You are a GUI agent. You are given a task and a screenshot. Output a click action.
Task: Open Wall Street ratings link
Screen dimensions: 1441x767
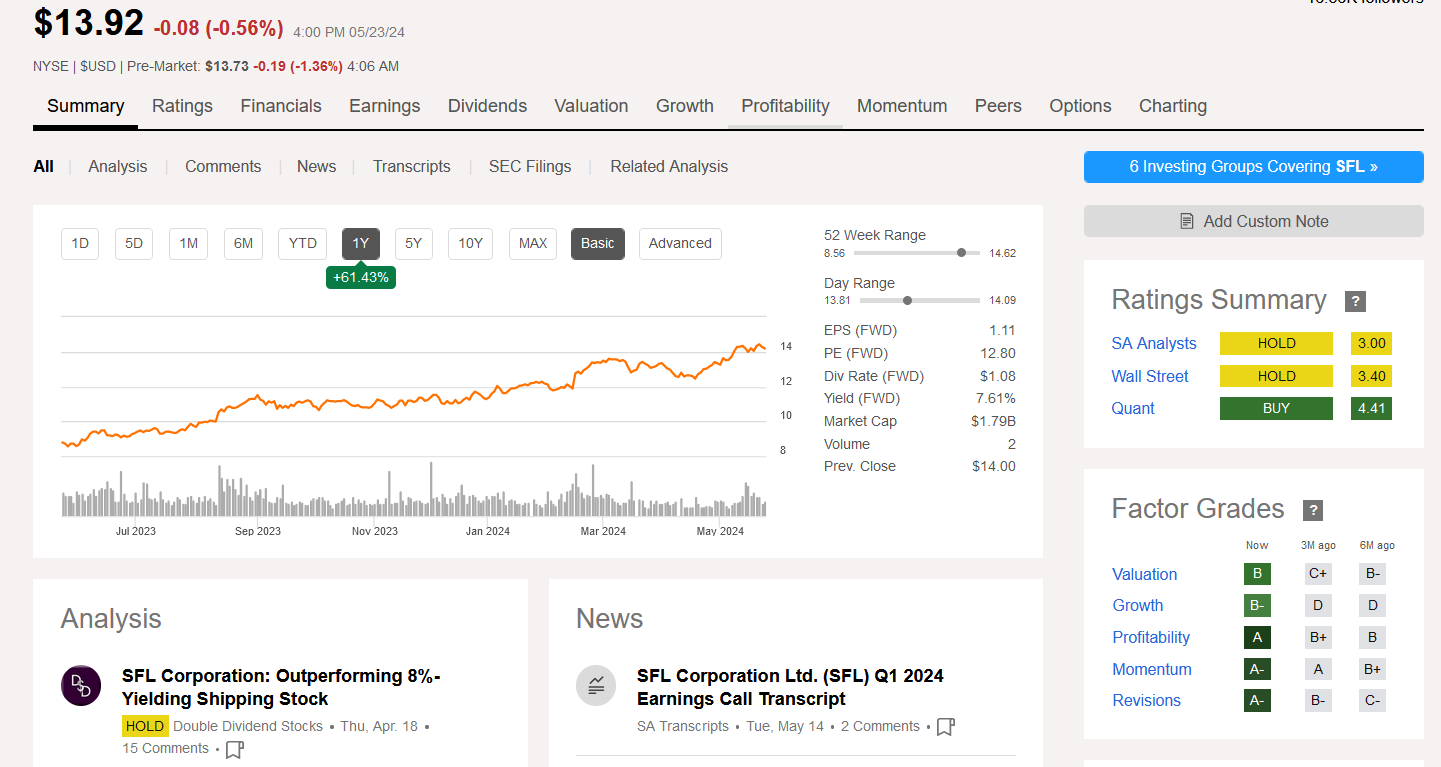[x=1150, y=376]
